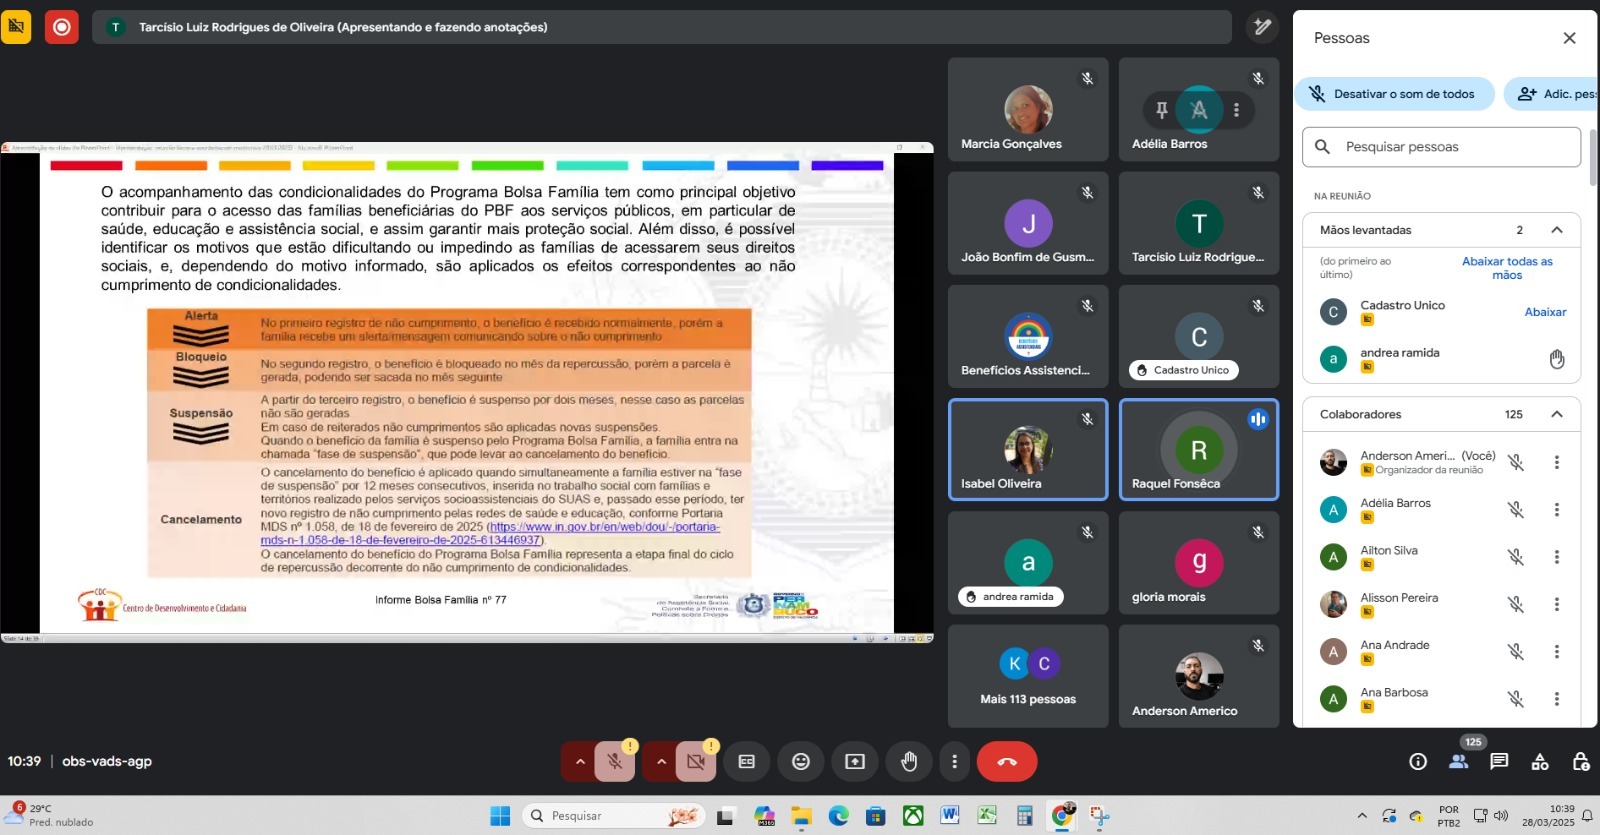Collapse the Mãos levantadas section
The height and width of the screenshot is (835, 1600).
pyautogui.click(x=1556, y=230)
